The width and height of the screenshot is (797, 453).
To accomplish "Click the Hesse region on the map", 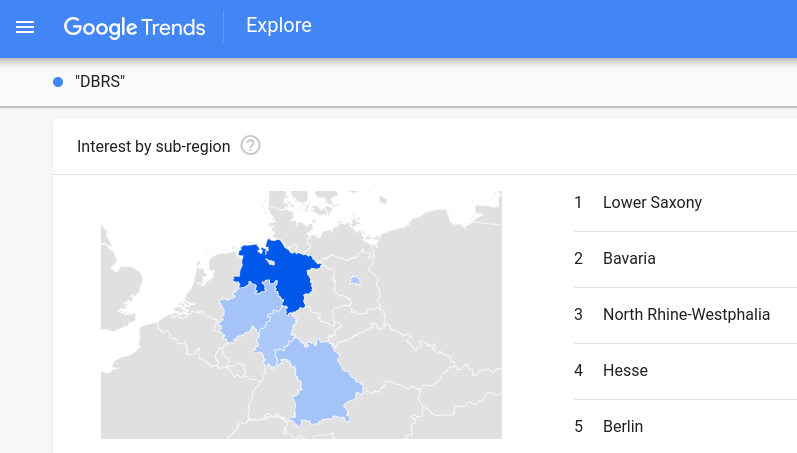I will tap(272, 341).
